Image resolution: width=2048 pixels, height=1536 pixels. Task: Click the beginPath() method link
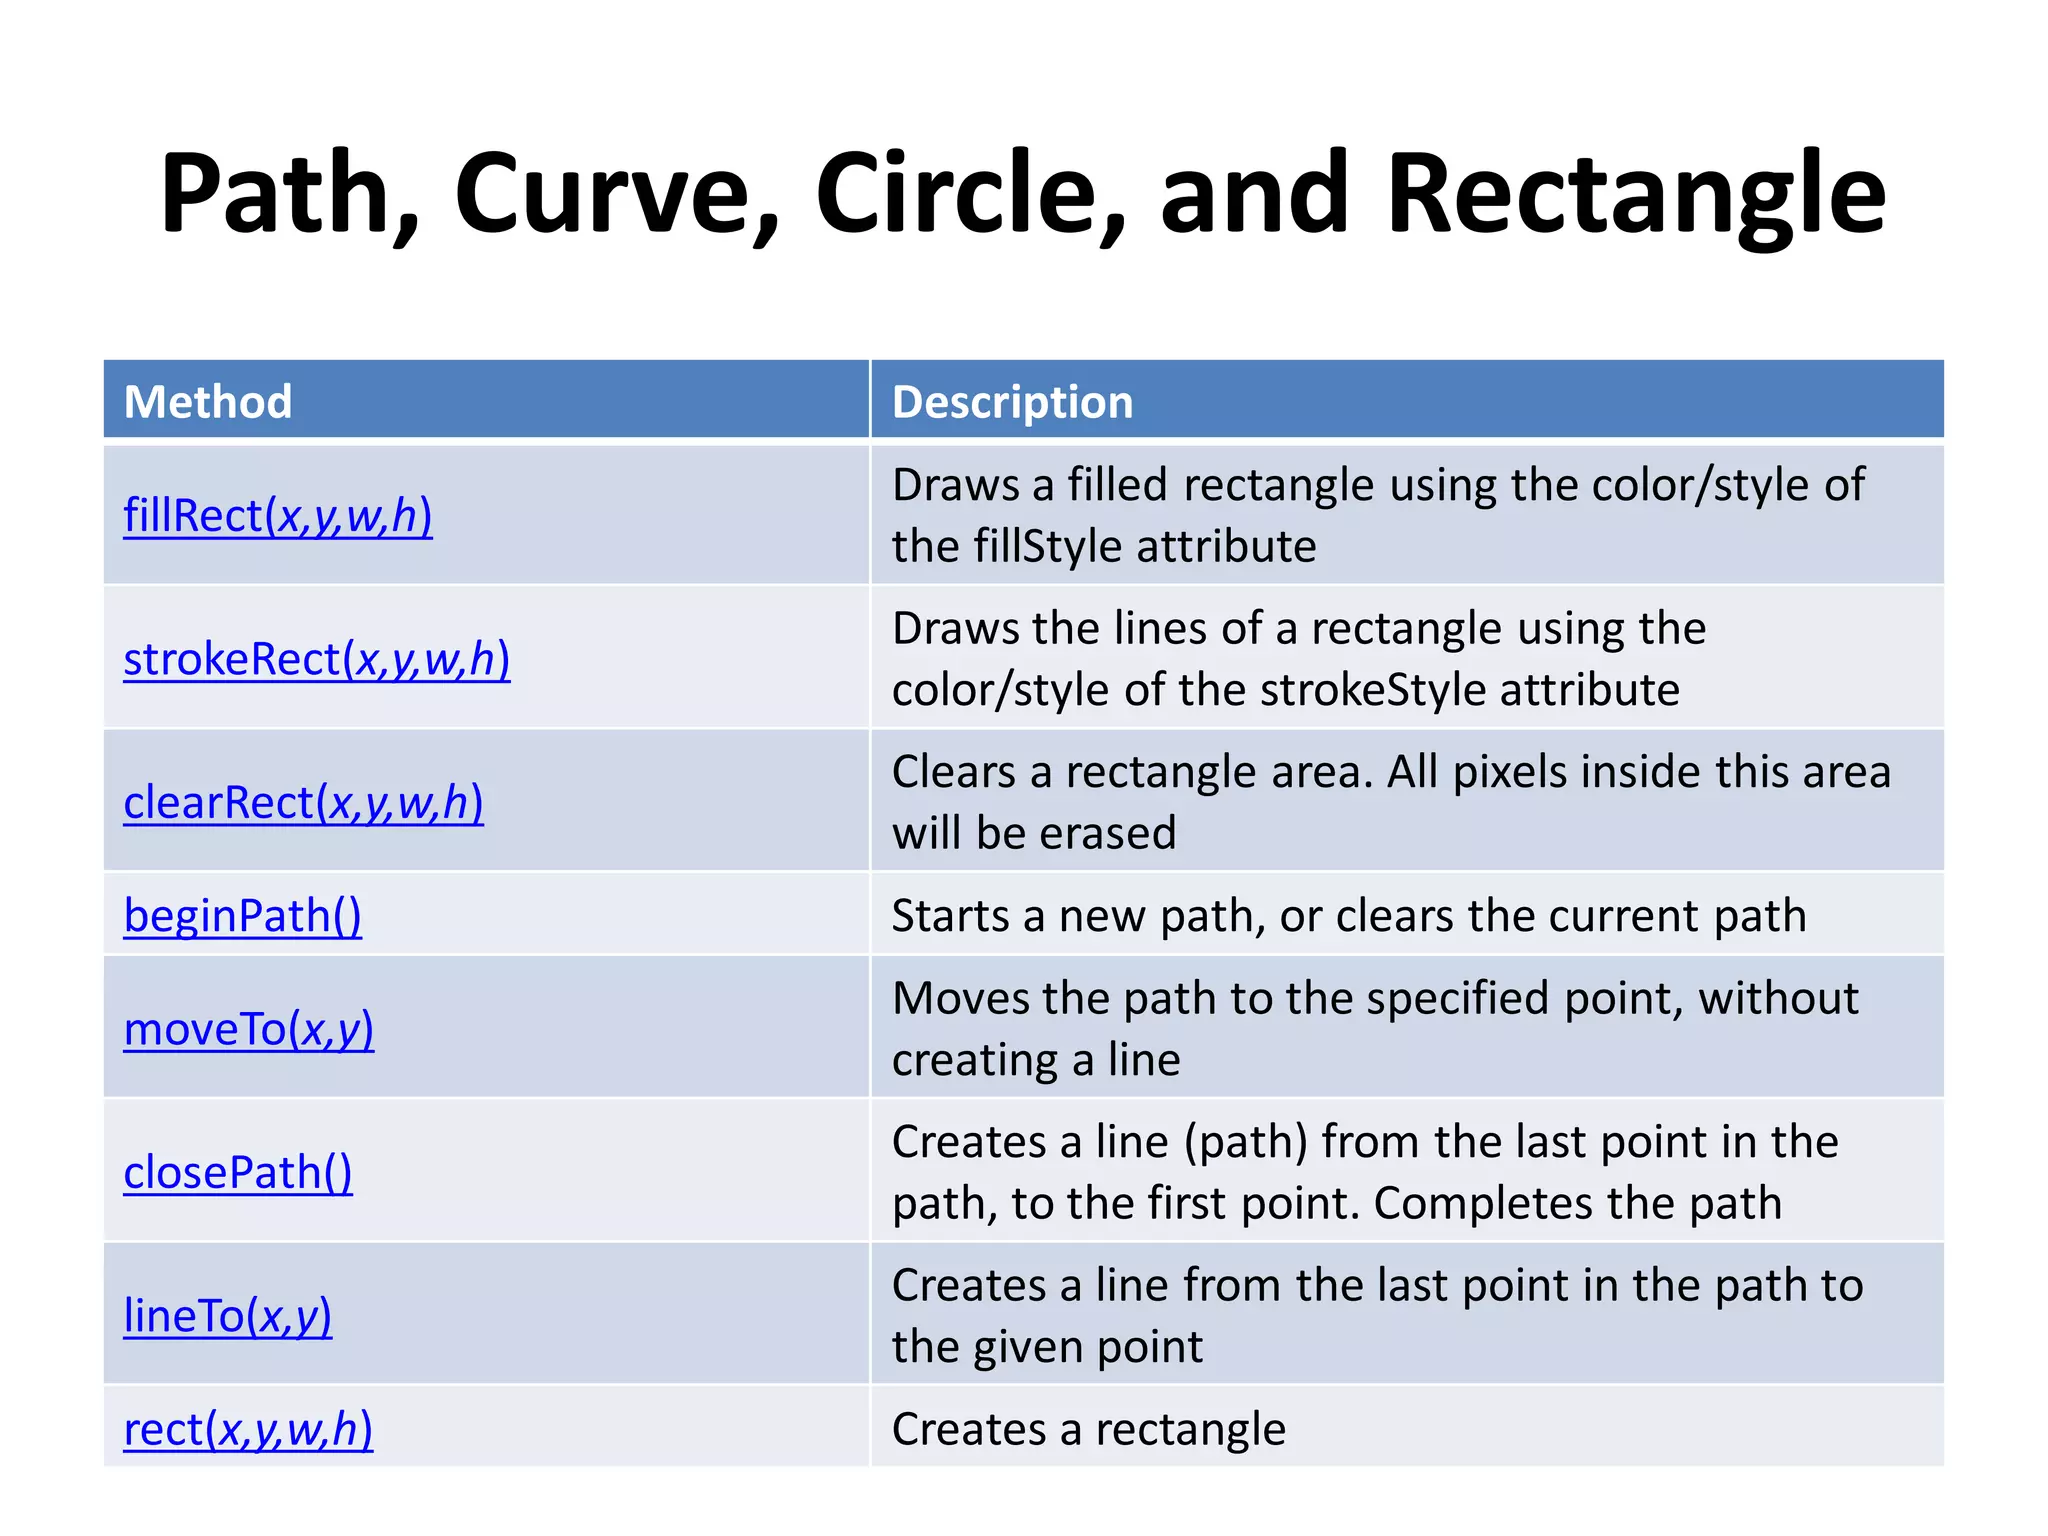click(x=243, y=916)
